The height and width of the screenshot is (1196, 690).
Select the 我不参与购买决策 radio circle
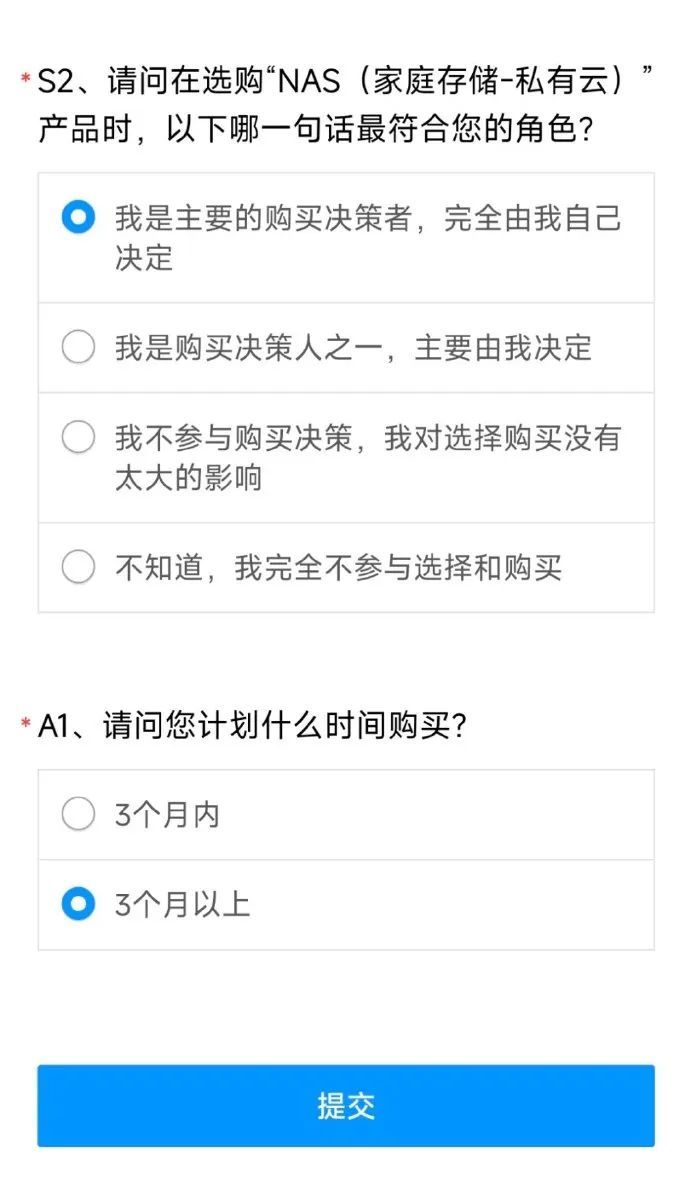pyautogui.click(x=78, y=437)
